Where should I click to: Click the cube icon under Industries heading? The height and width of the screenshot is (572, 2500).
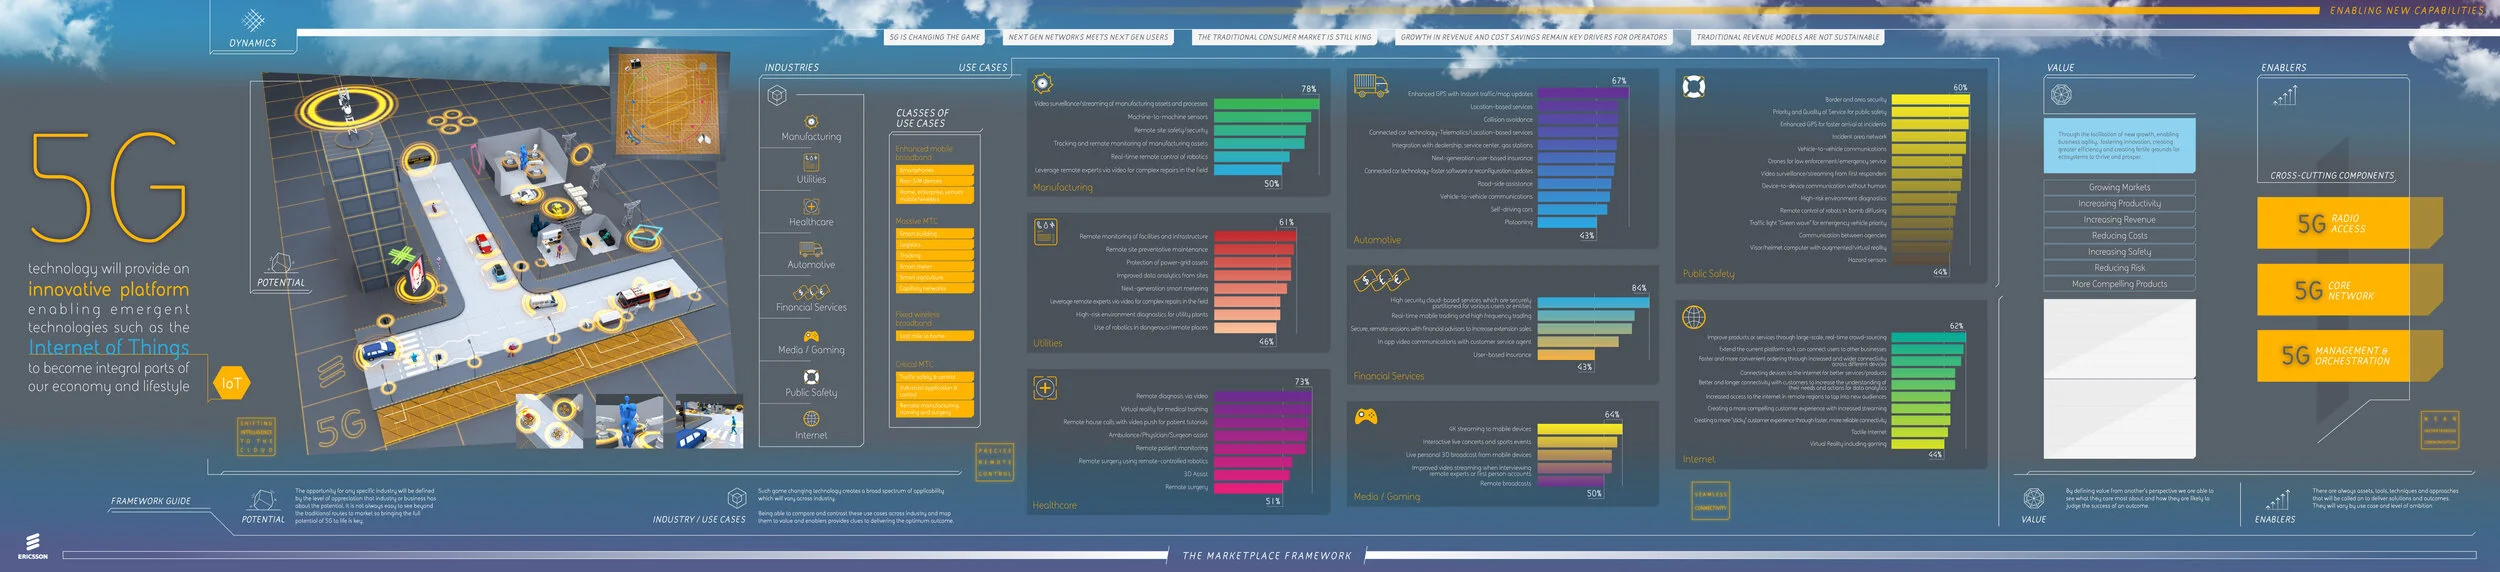(777, 95)
